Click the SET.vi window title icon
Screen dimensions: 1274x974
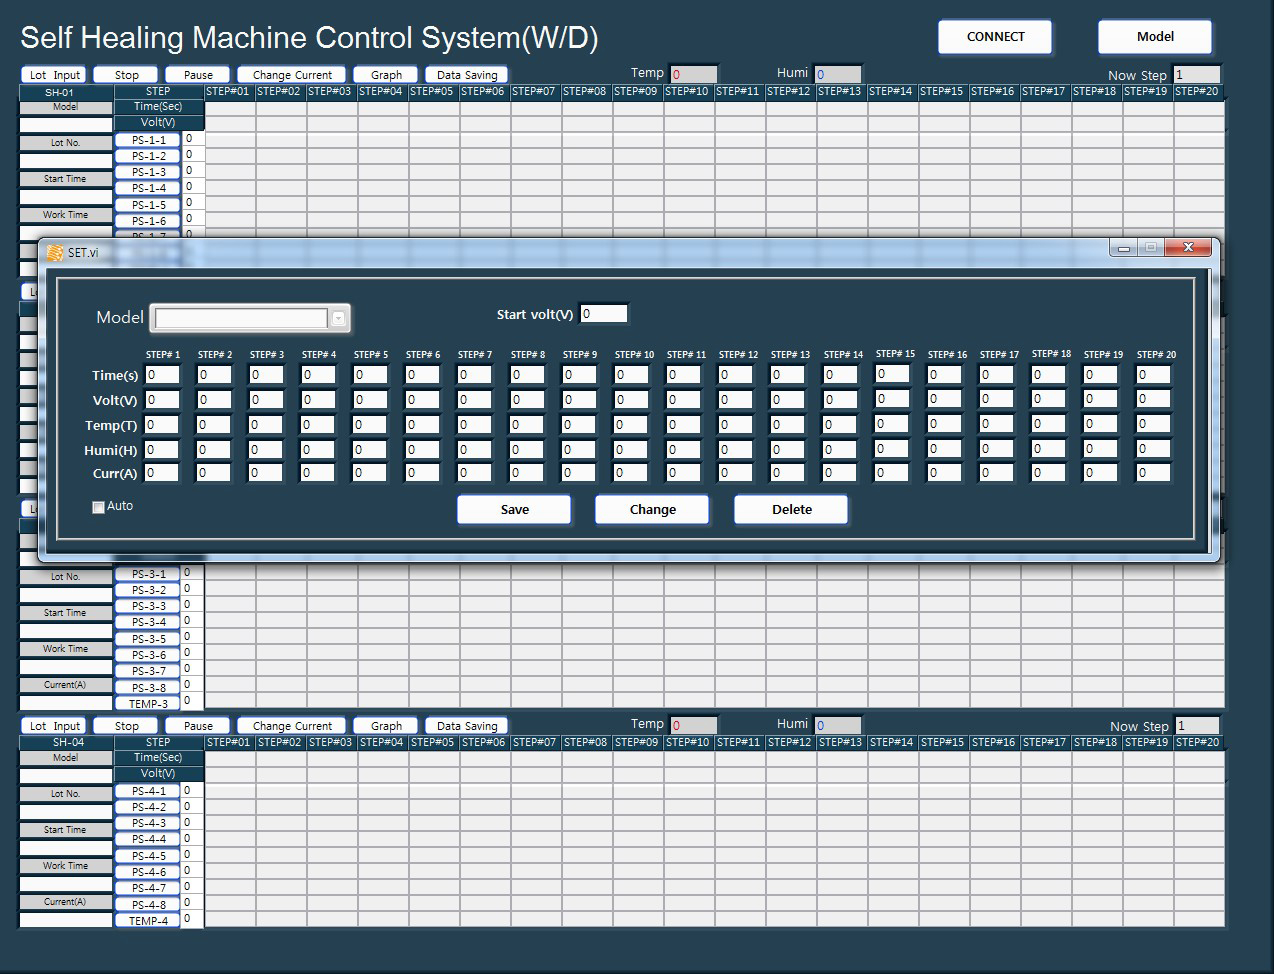coord(56,252)
